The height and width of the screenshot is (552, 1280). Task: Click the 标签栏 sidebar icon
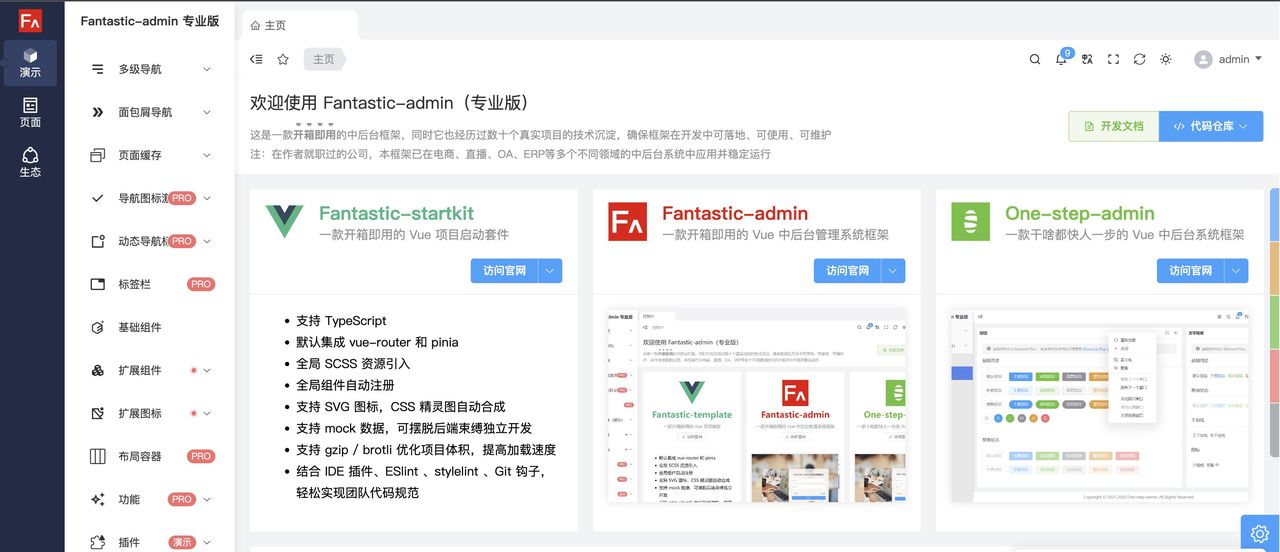tap(98, 284)
